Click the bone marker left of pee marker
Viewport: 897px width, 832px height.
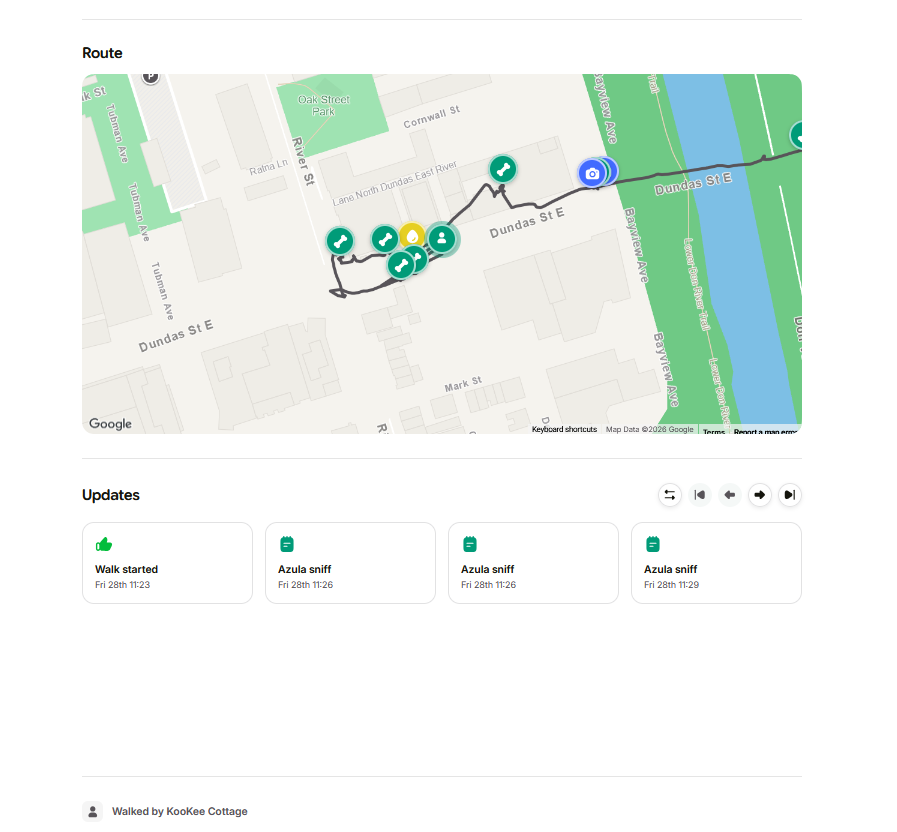pyautogui.click(x=385, y=239)
